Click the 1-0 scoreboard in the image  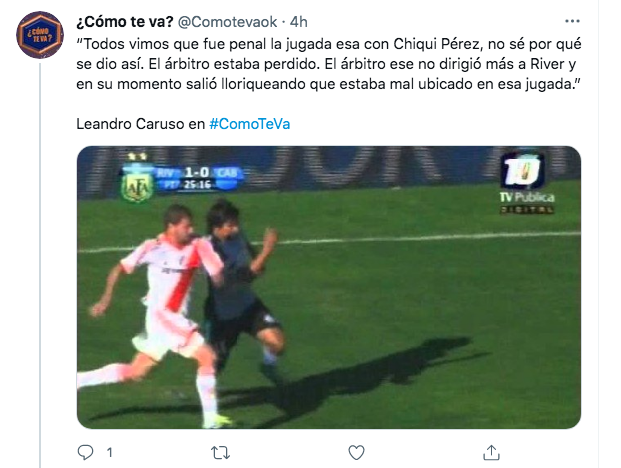(197, 172)
